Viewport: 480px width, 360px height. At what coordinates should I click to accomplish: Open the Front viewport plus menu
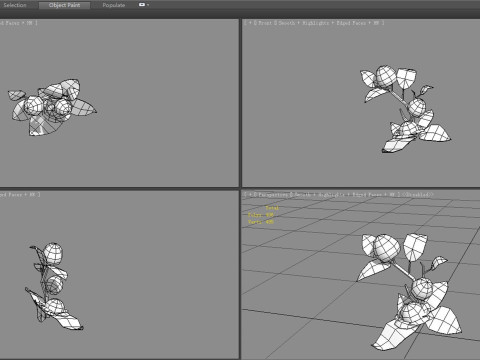[250, 23]
